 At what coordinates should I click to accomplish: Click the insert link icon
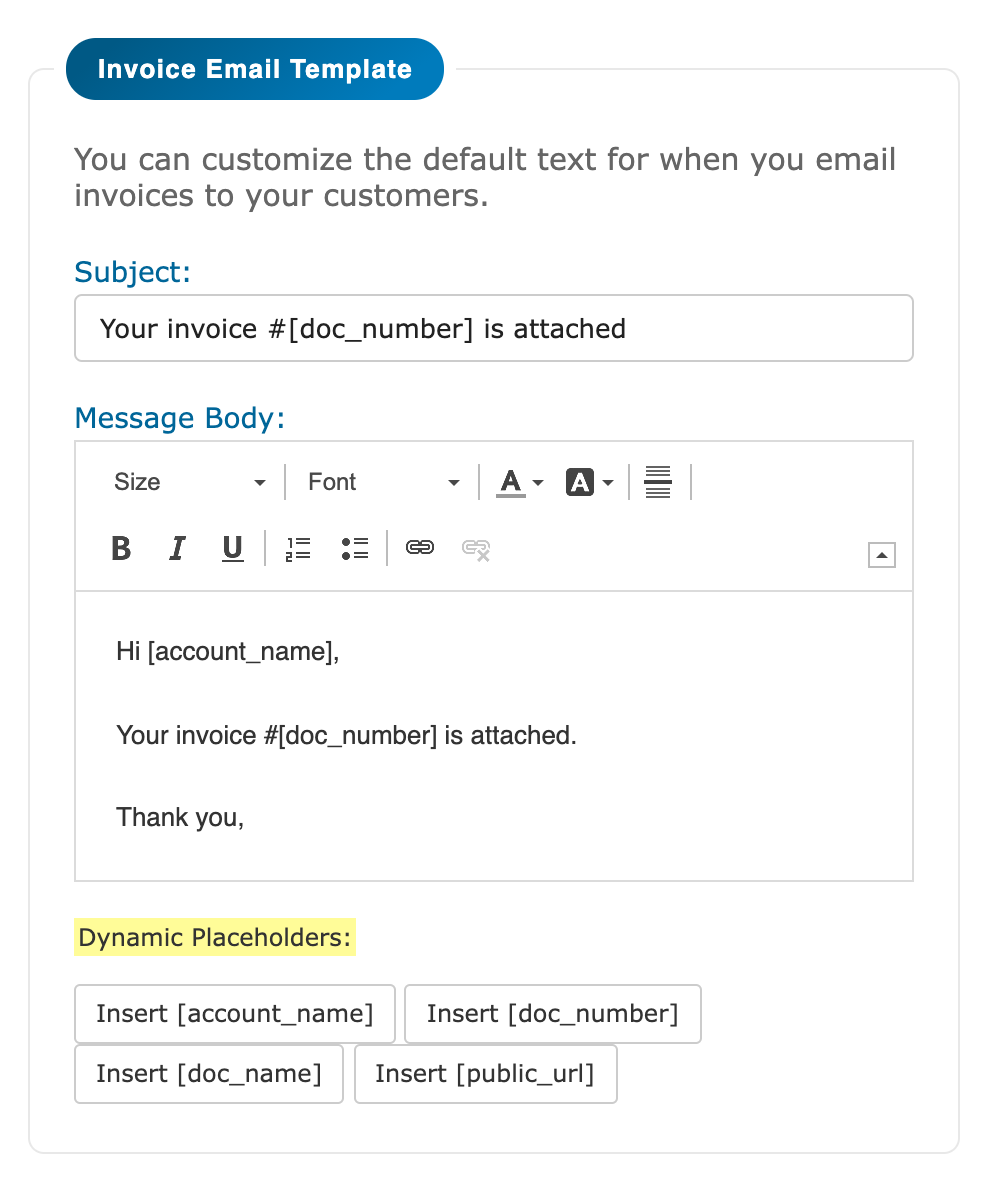click(419, 548)
